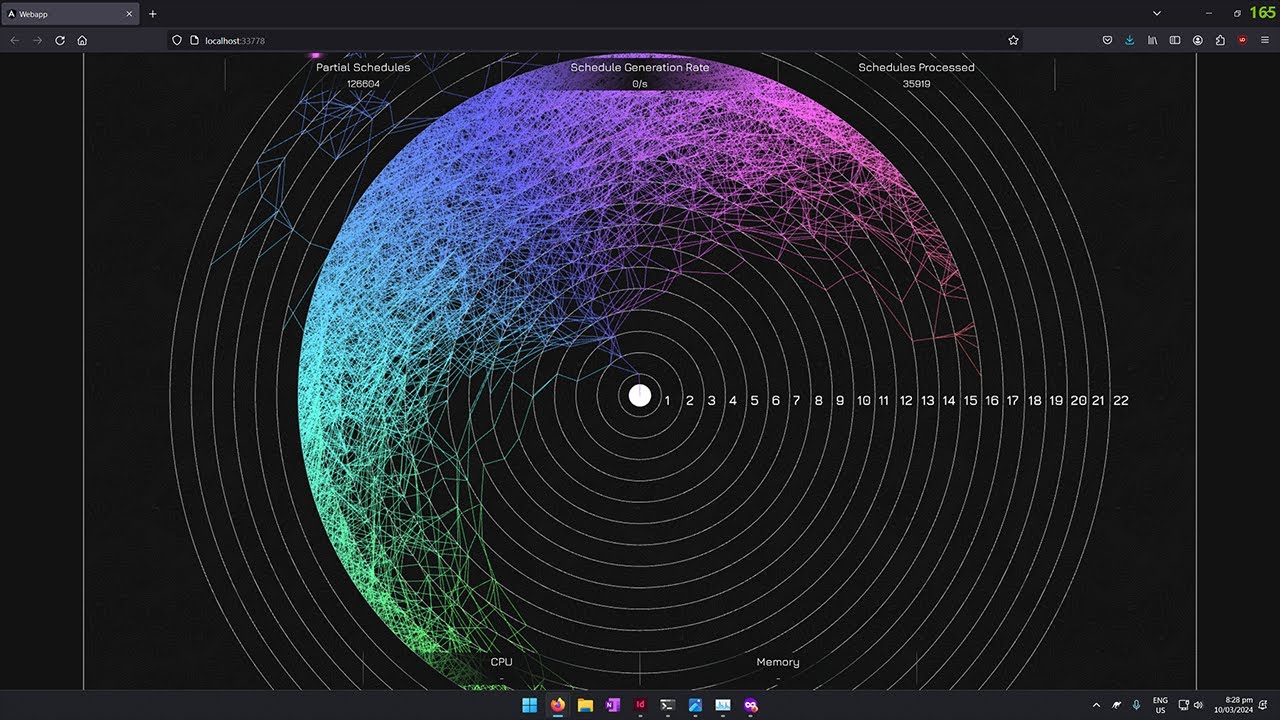The height and width of the screenshot is (720, 1280).
Task: Switch to Firefox in the taskbar
Action: coord(557,705)
